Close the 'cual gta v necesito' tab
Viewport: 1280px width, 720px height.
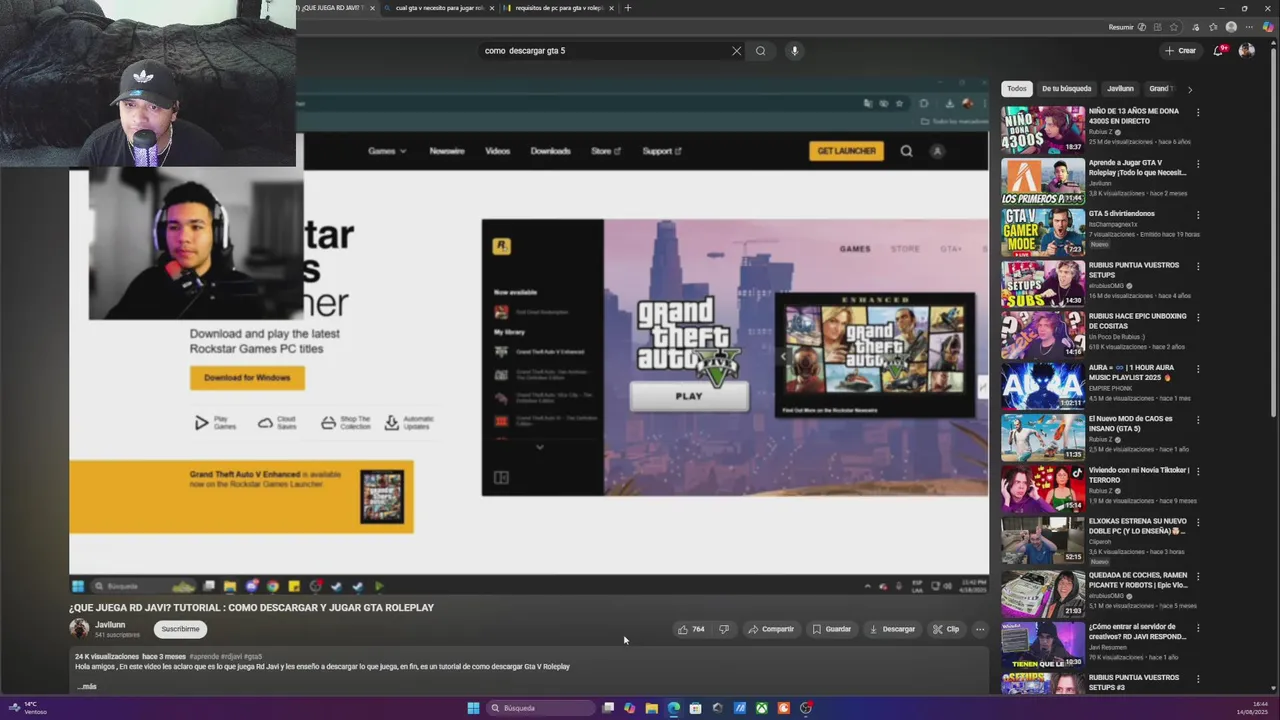tap(492, 8)
